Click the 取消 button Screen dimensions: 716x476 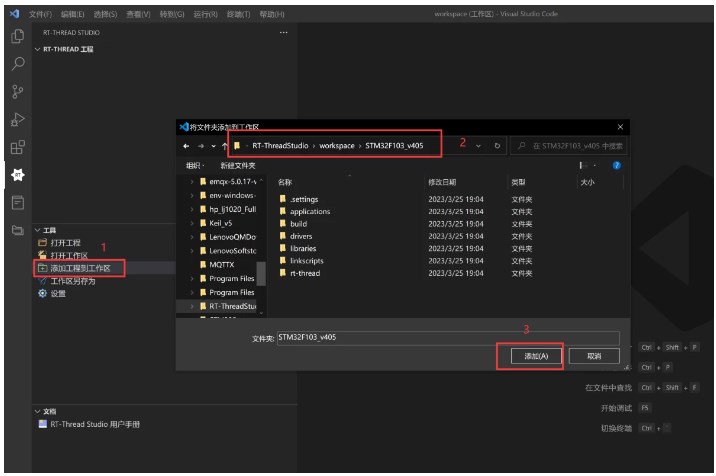click(594, 356)
